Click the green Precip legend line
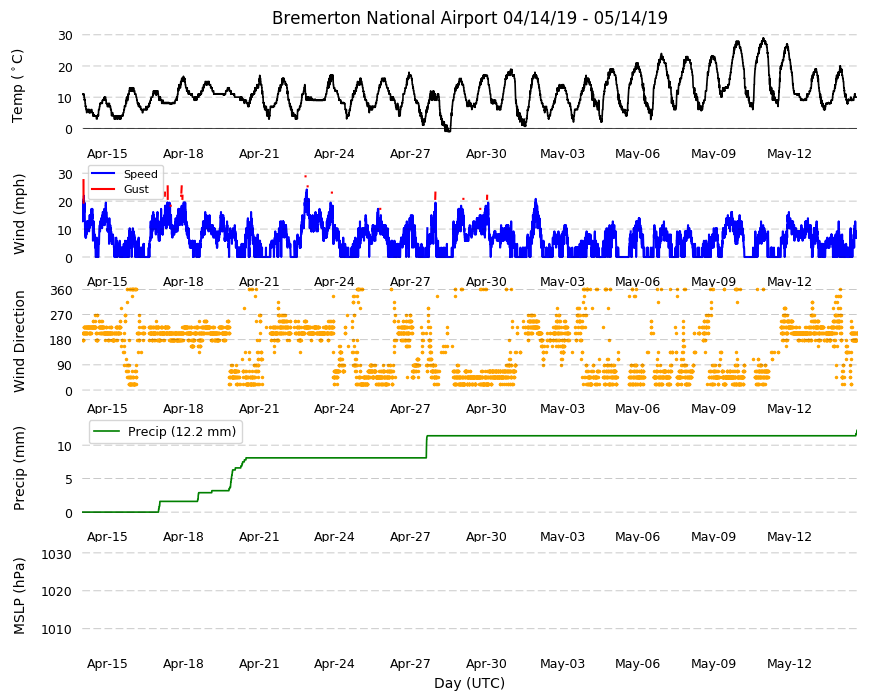Screen dimensions: 870x700 [x=107, y=432]
